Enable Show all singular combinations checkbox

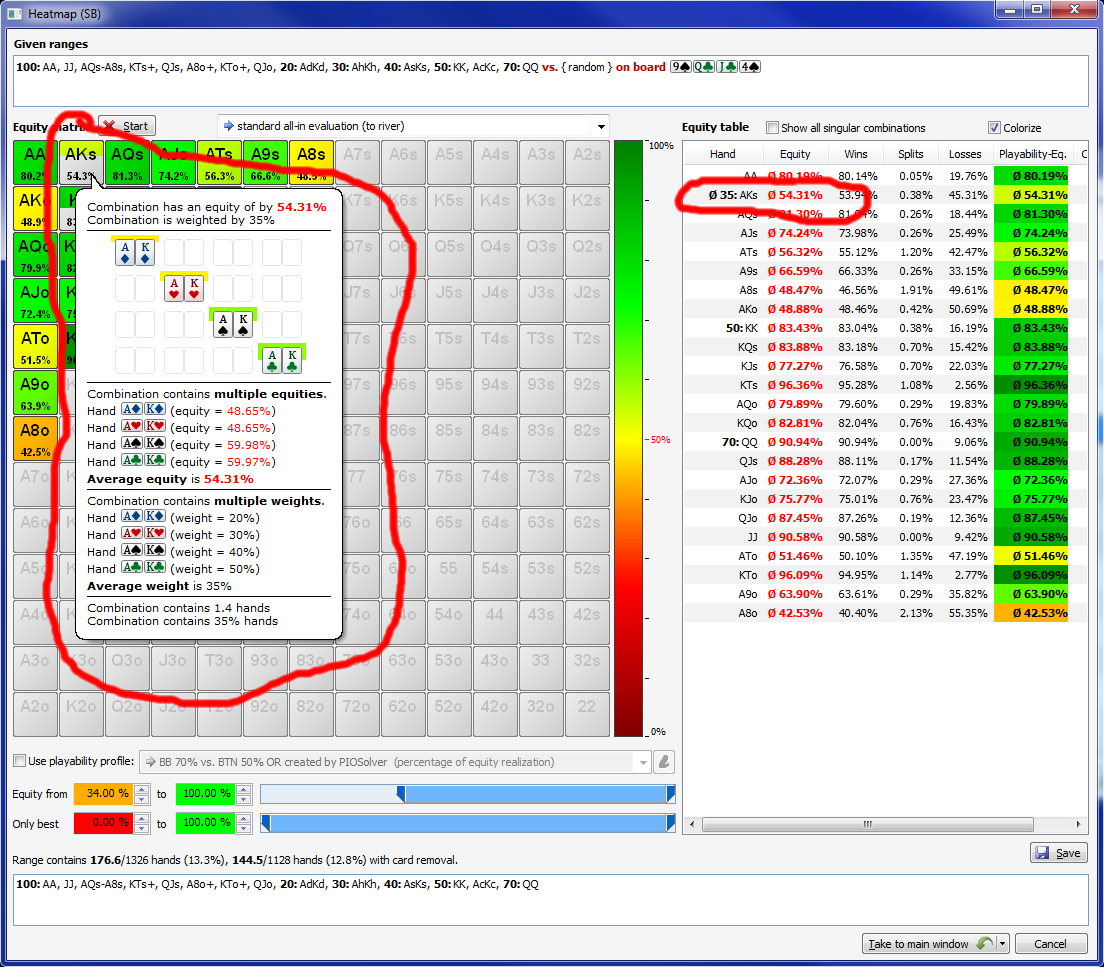pyautogui.click(x=772, y=127)
